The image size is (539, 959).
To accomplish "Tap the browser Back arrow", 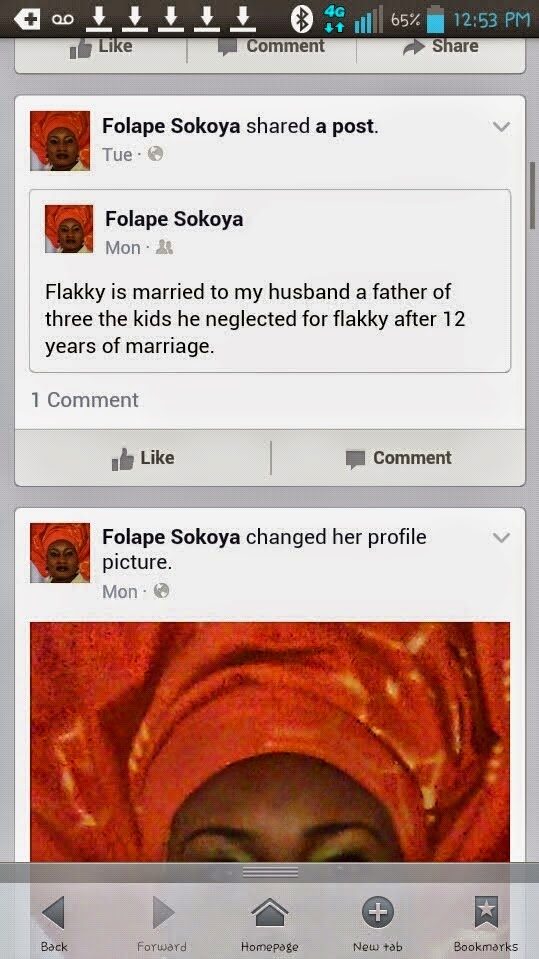I will click(x=53, y=913).
